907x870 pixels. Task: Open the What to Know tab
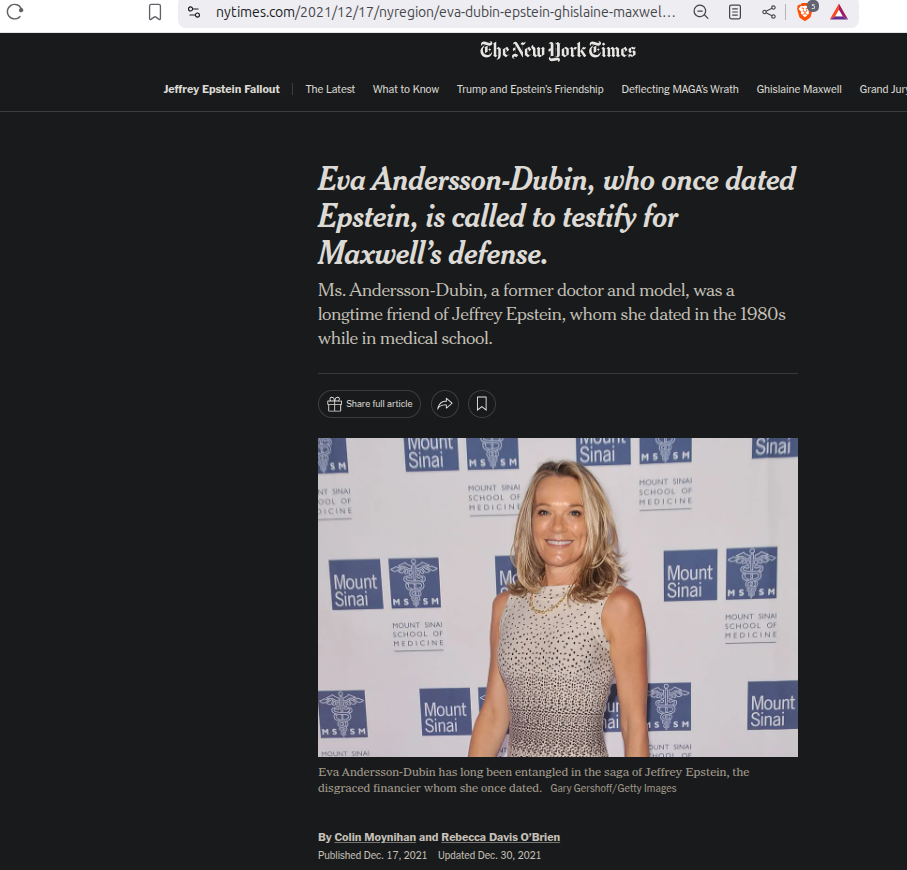coord(406,89)
